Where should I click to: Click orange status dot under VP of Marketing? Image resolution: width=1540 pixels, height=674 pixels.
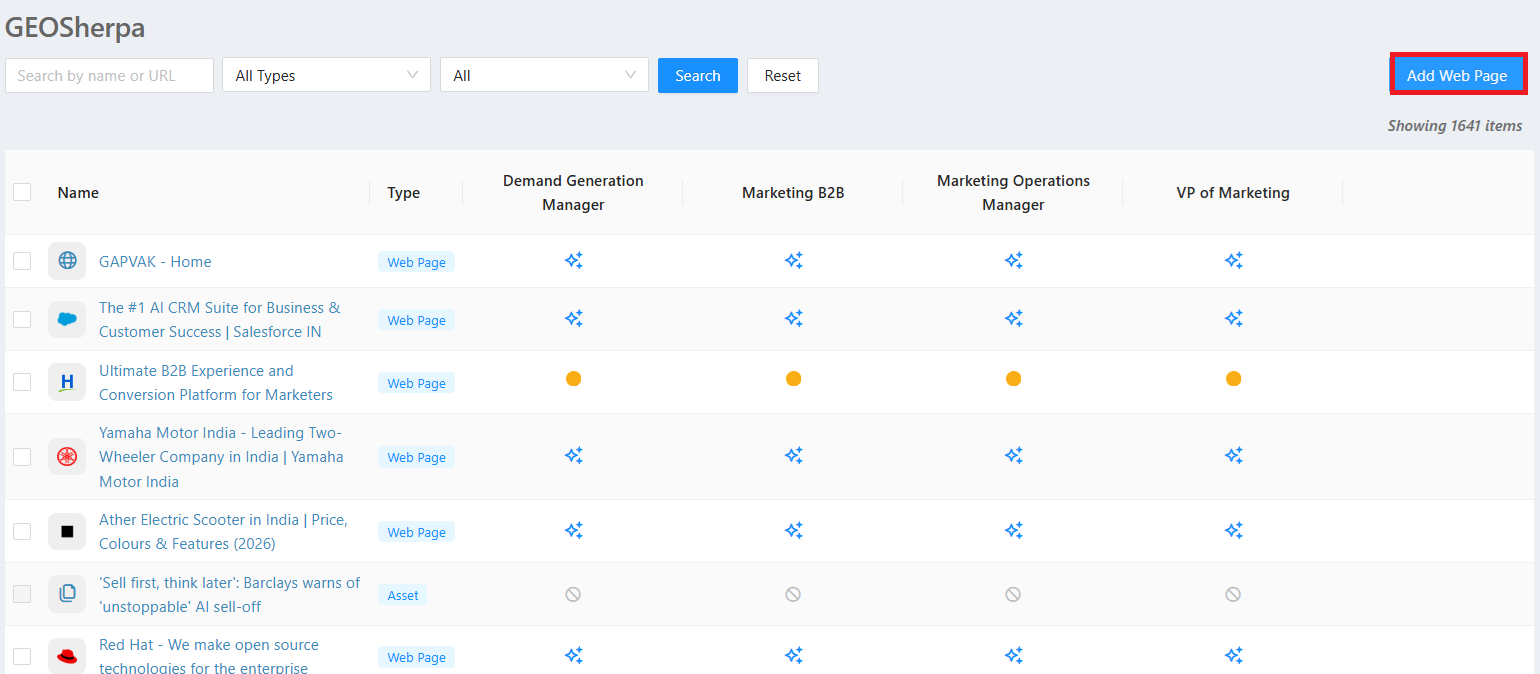pyautogui.click(x=1233, y=378)
